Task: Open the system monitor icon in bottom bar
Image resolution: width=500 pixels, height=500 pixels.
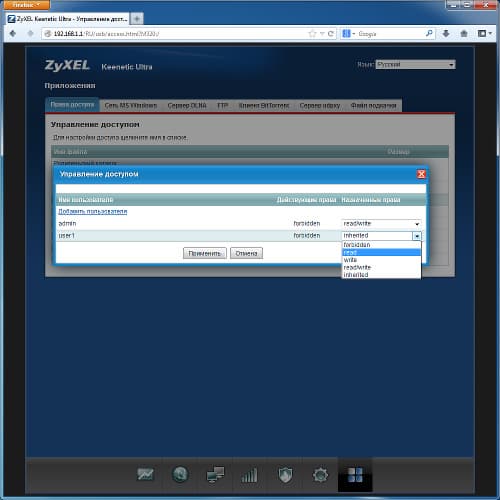Action: (x=145, y=474)
